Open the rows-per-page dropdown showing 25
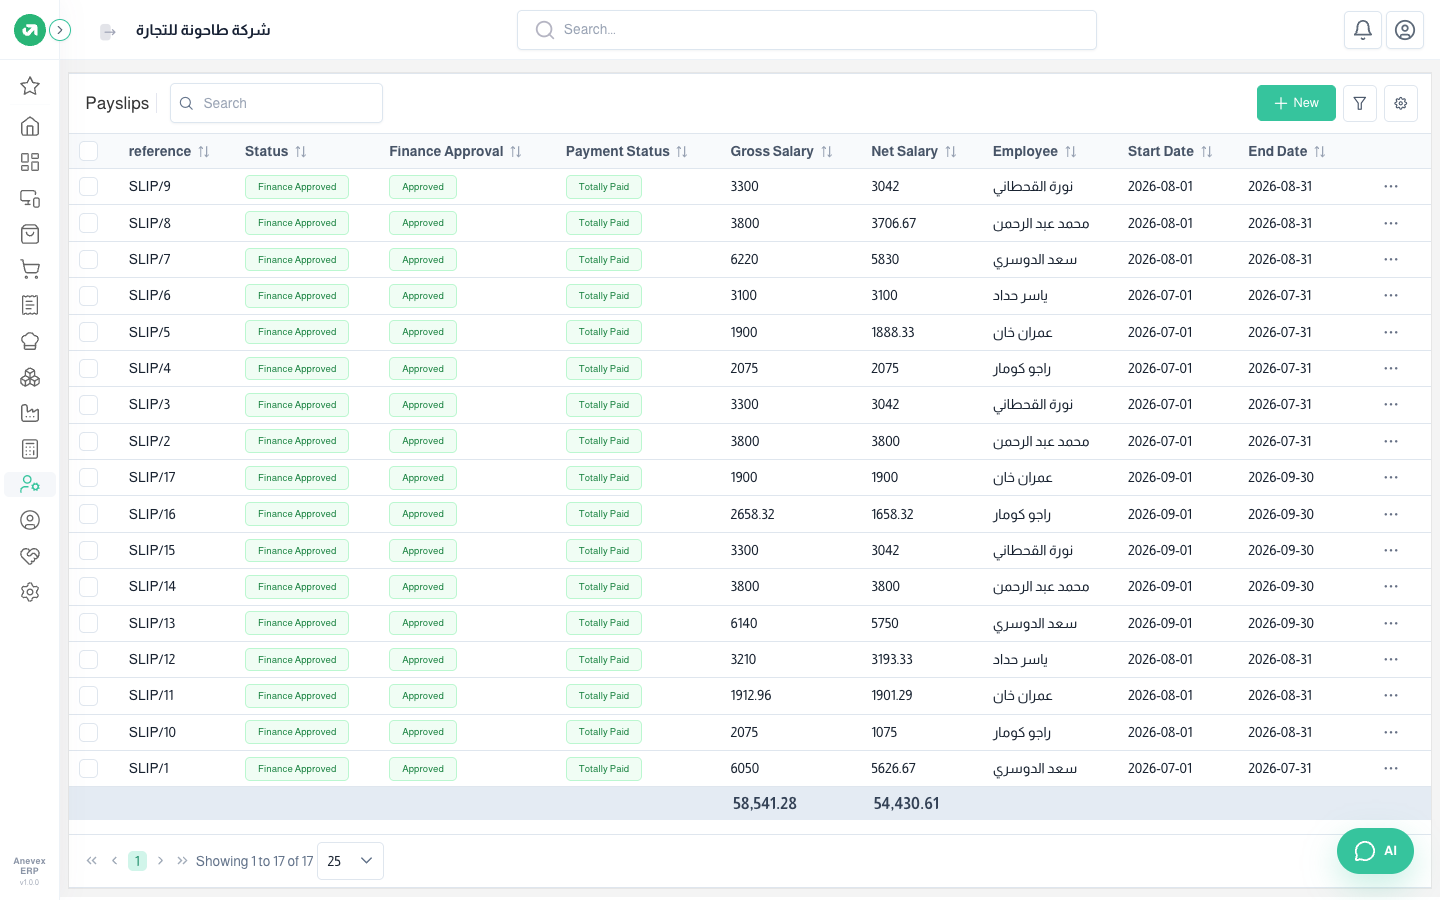Viewport: 1440px width, 900px height. (x=350, y=861)
